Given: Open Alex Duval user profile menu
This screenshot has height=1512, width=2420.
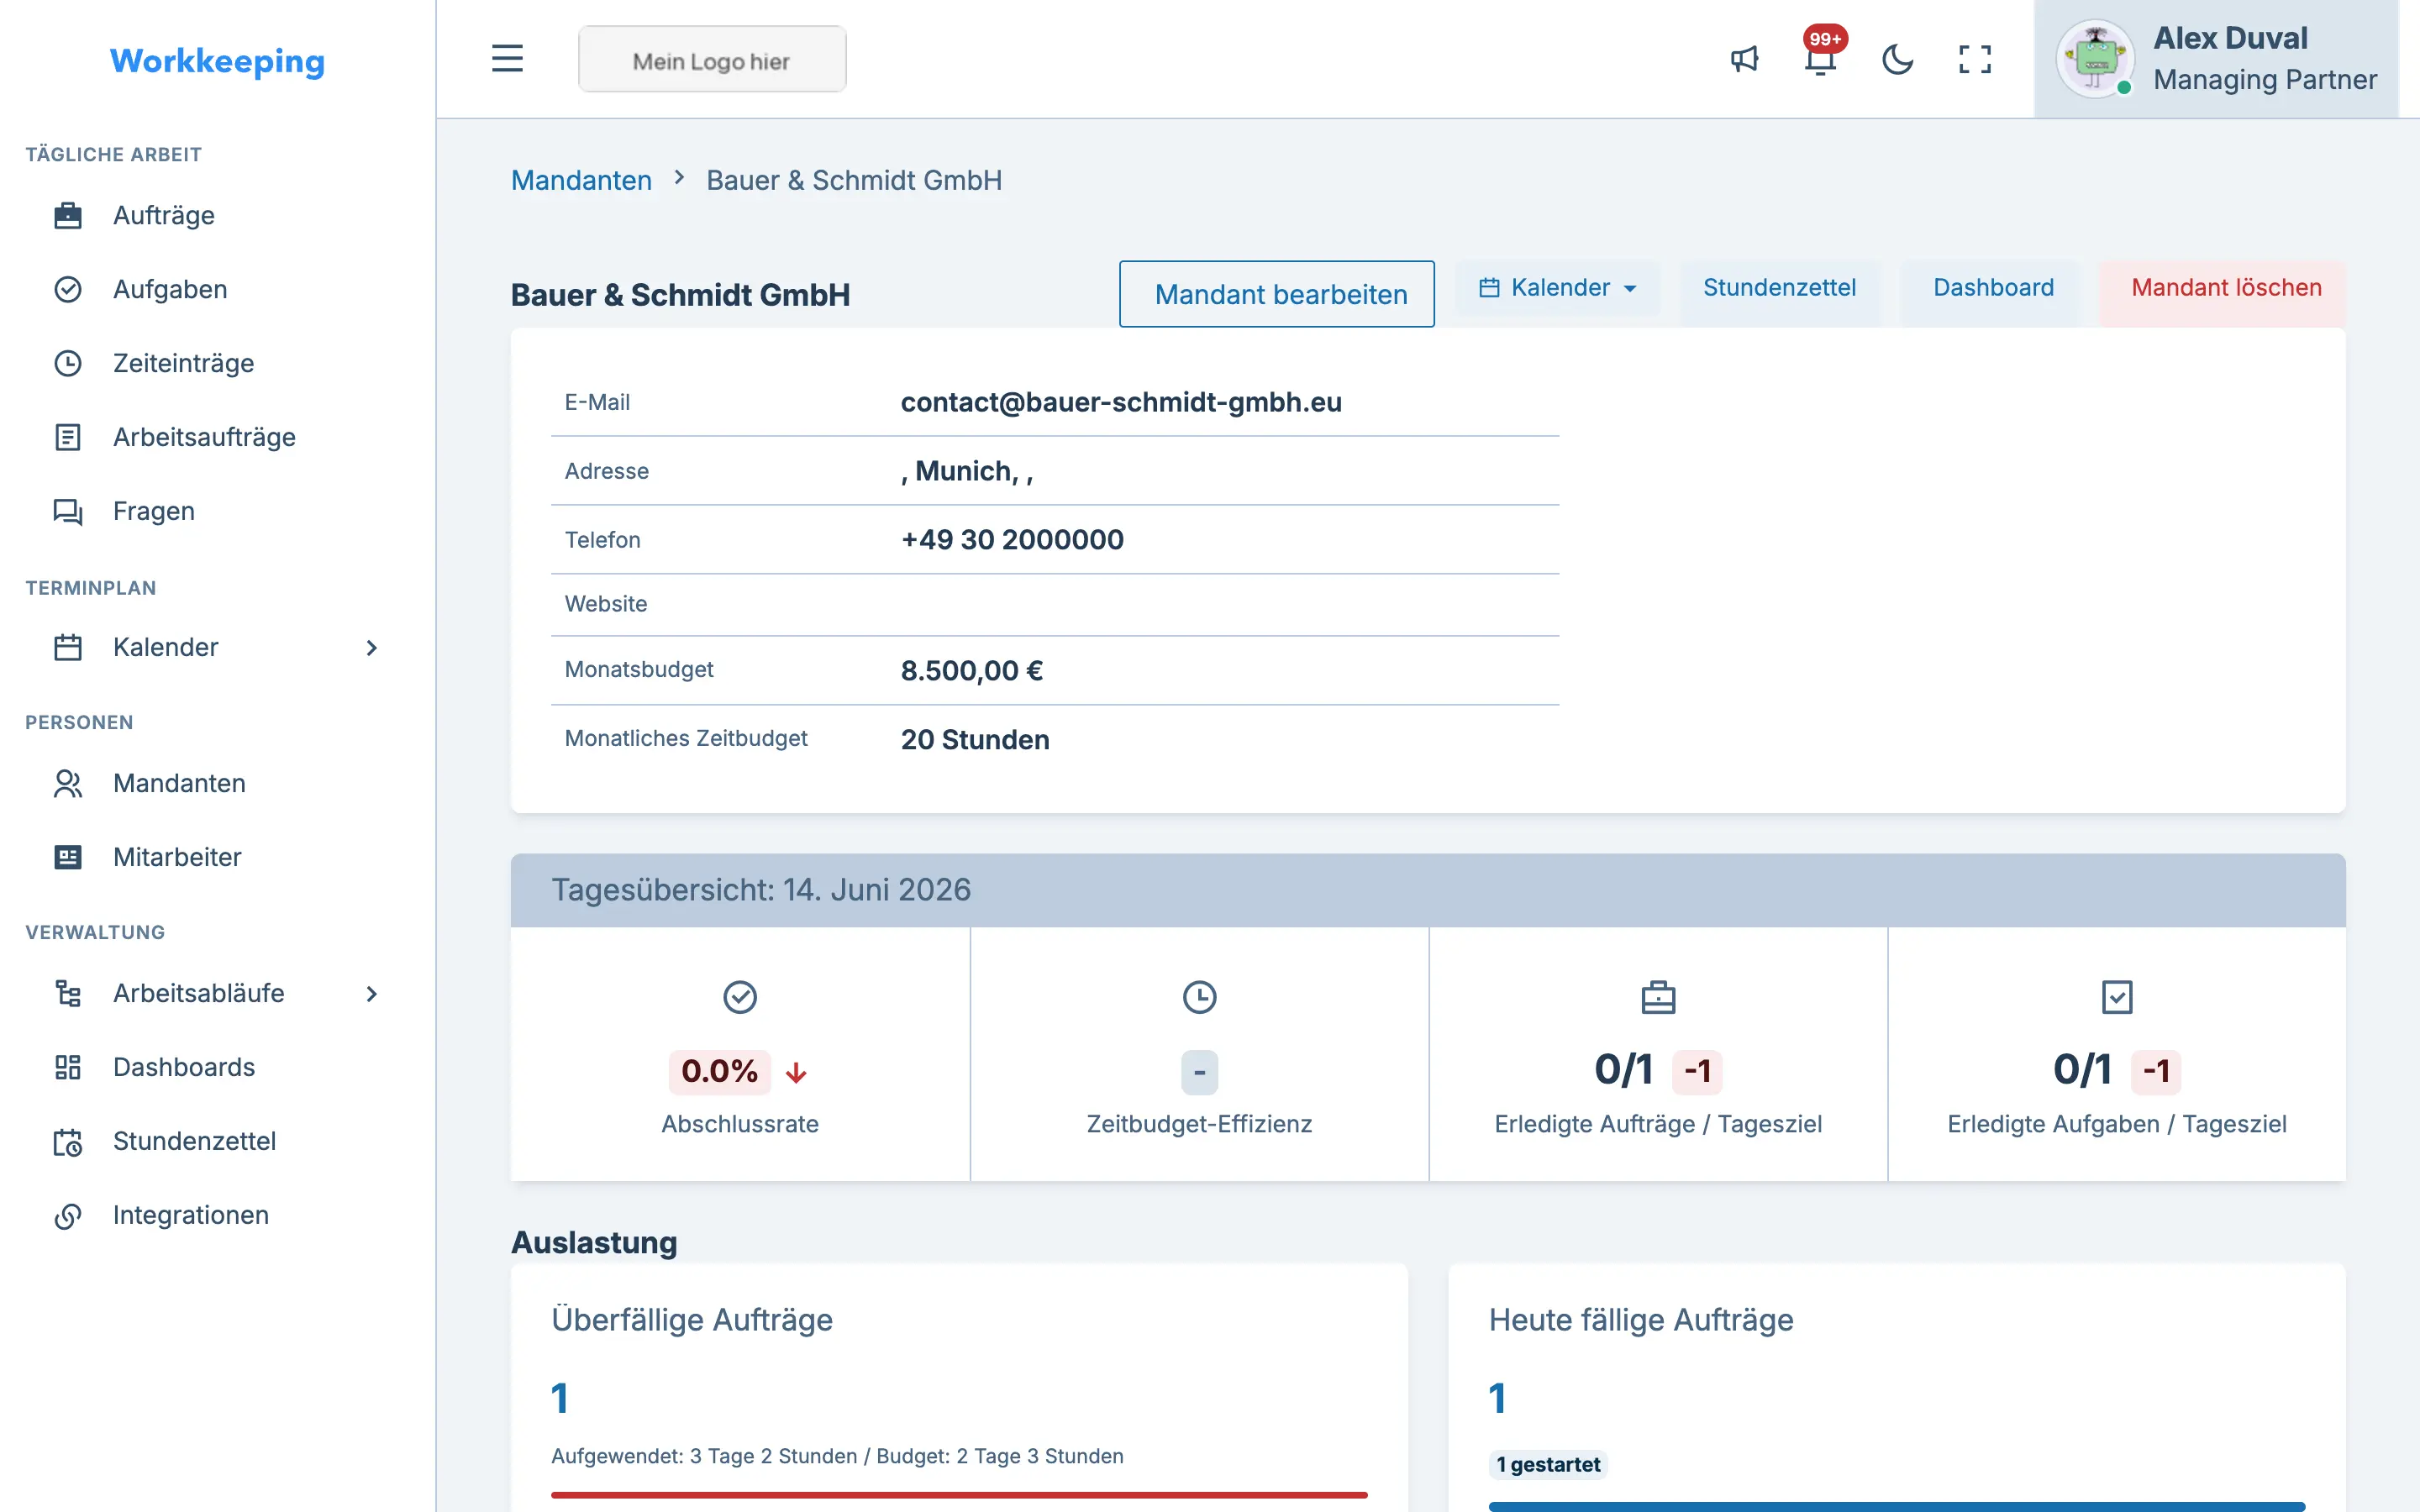Looking at the screenshot, I should point(2216,59).
